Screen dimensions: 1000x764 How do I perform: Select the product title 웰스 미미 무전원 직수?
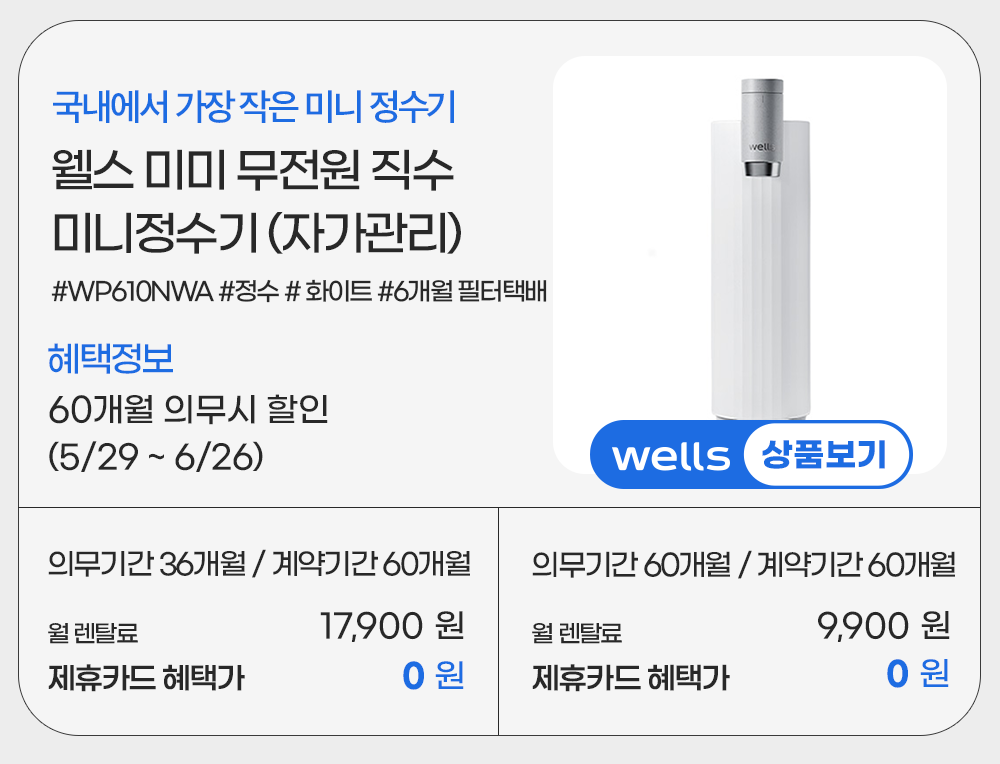(x=253, y=170)
